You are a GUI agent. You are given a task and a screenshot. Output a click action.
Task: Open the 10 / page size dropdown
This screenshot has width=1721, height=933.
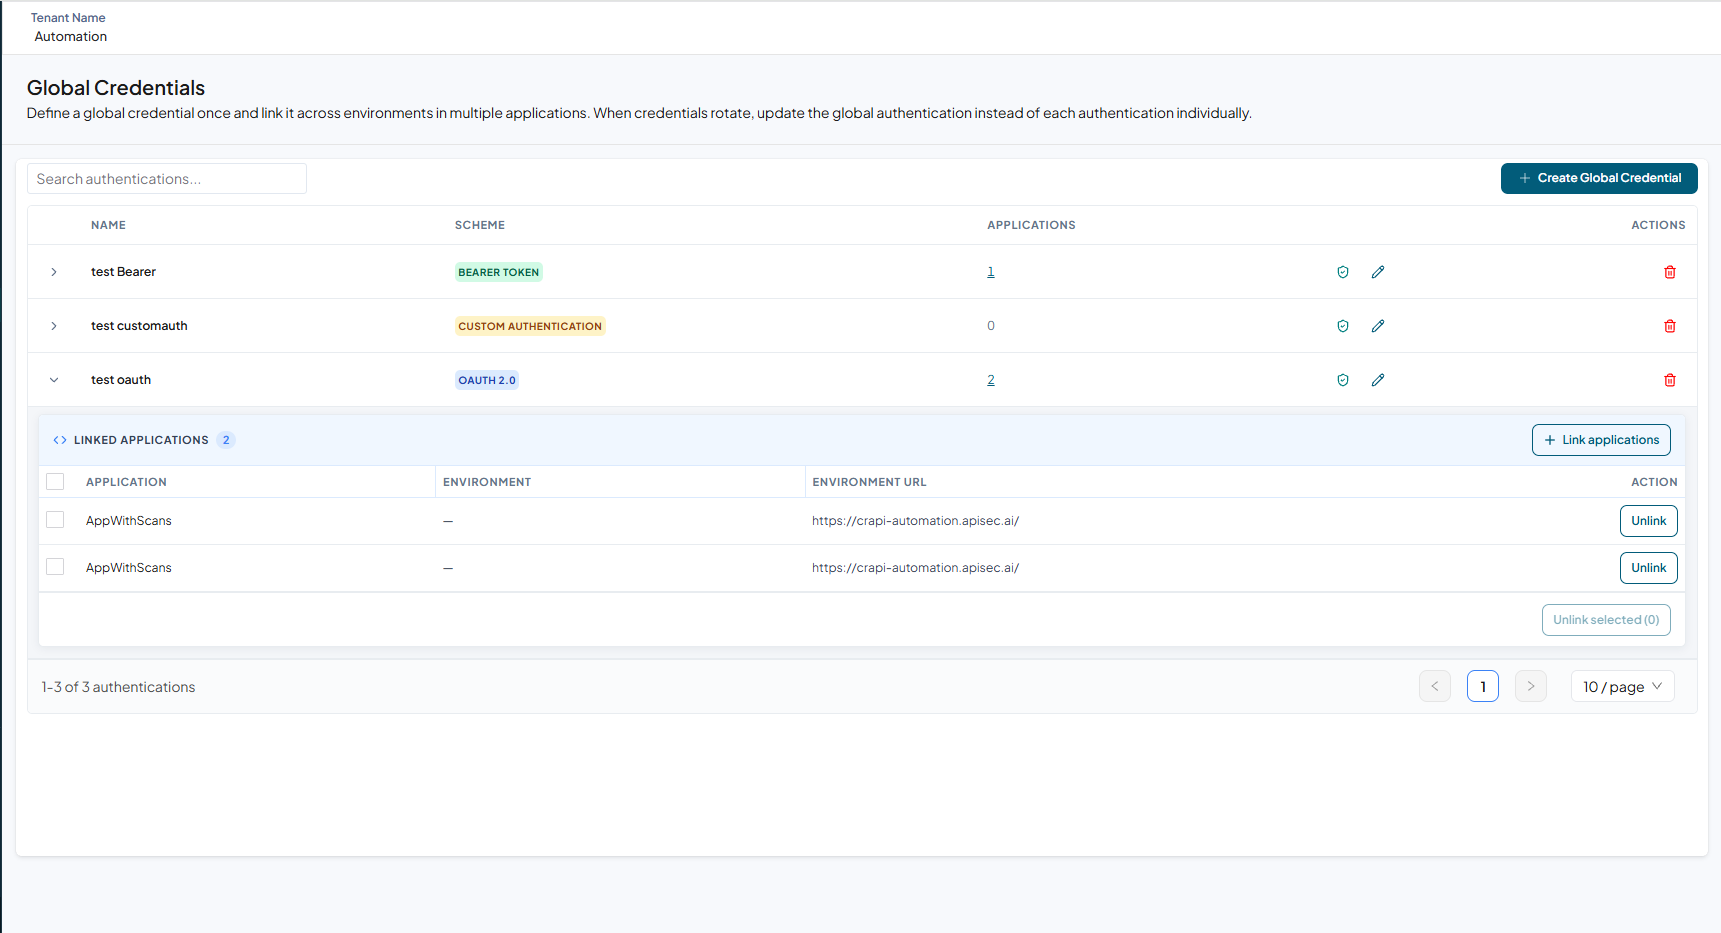(1623, 687)
